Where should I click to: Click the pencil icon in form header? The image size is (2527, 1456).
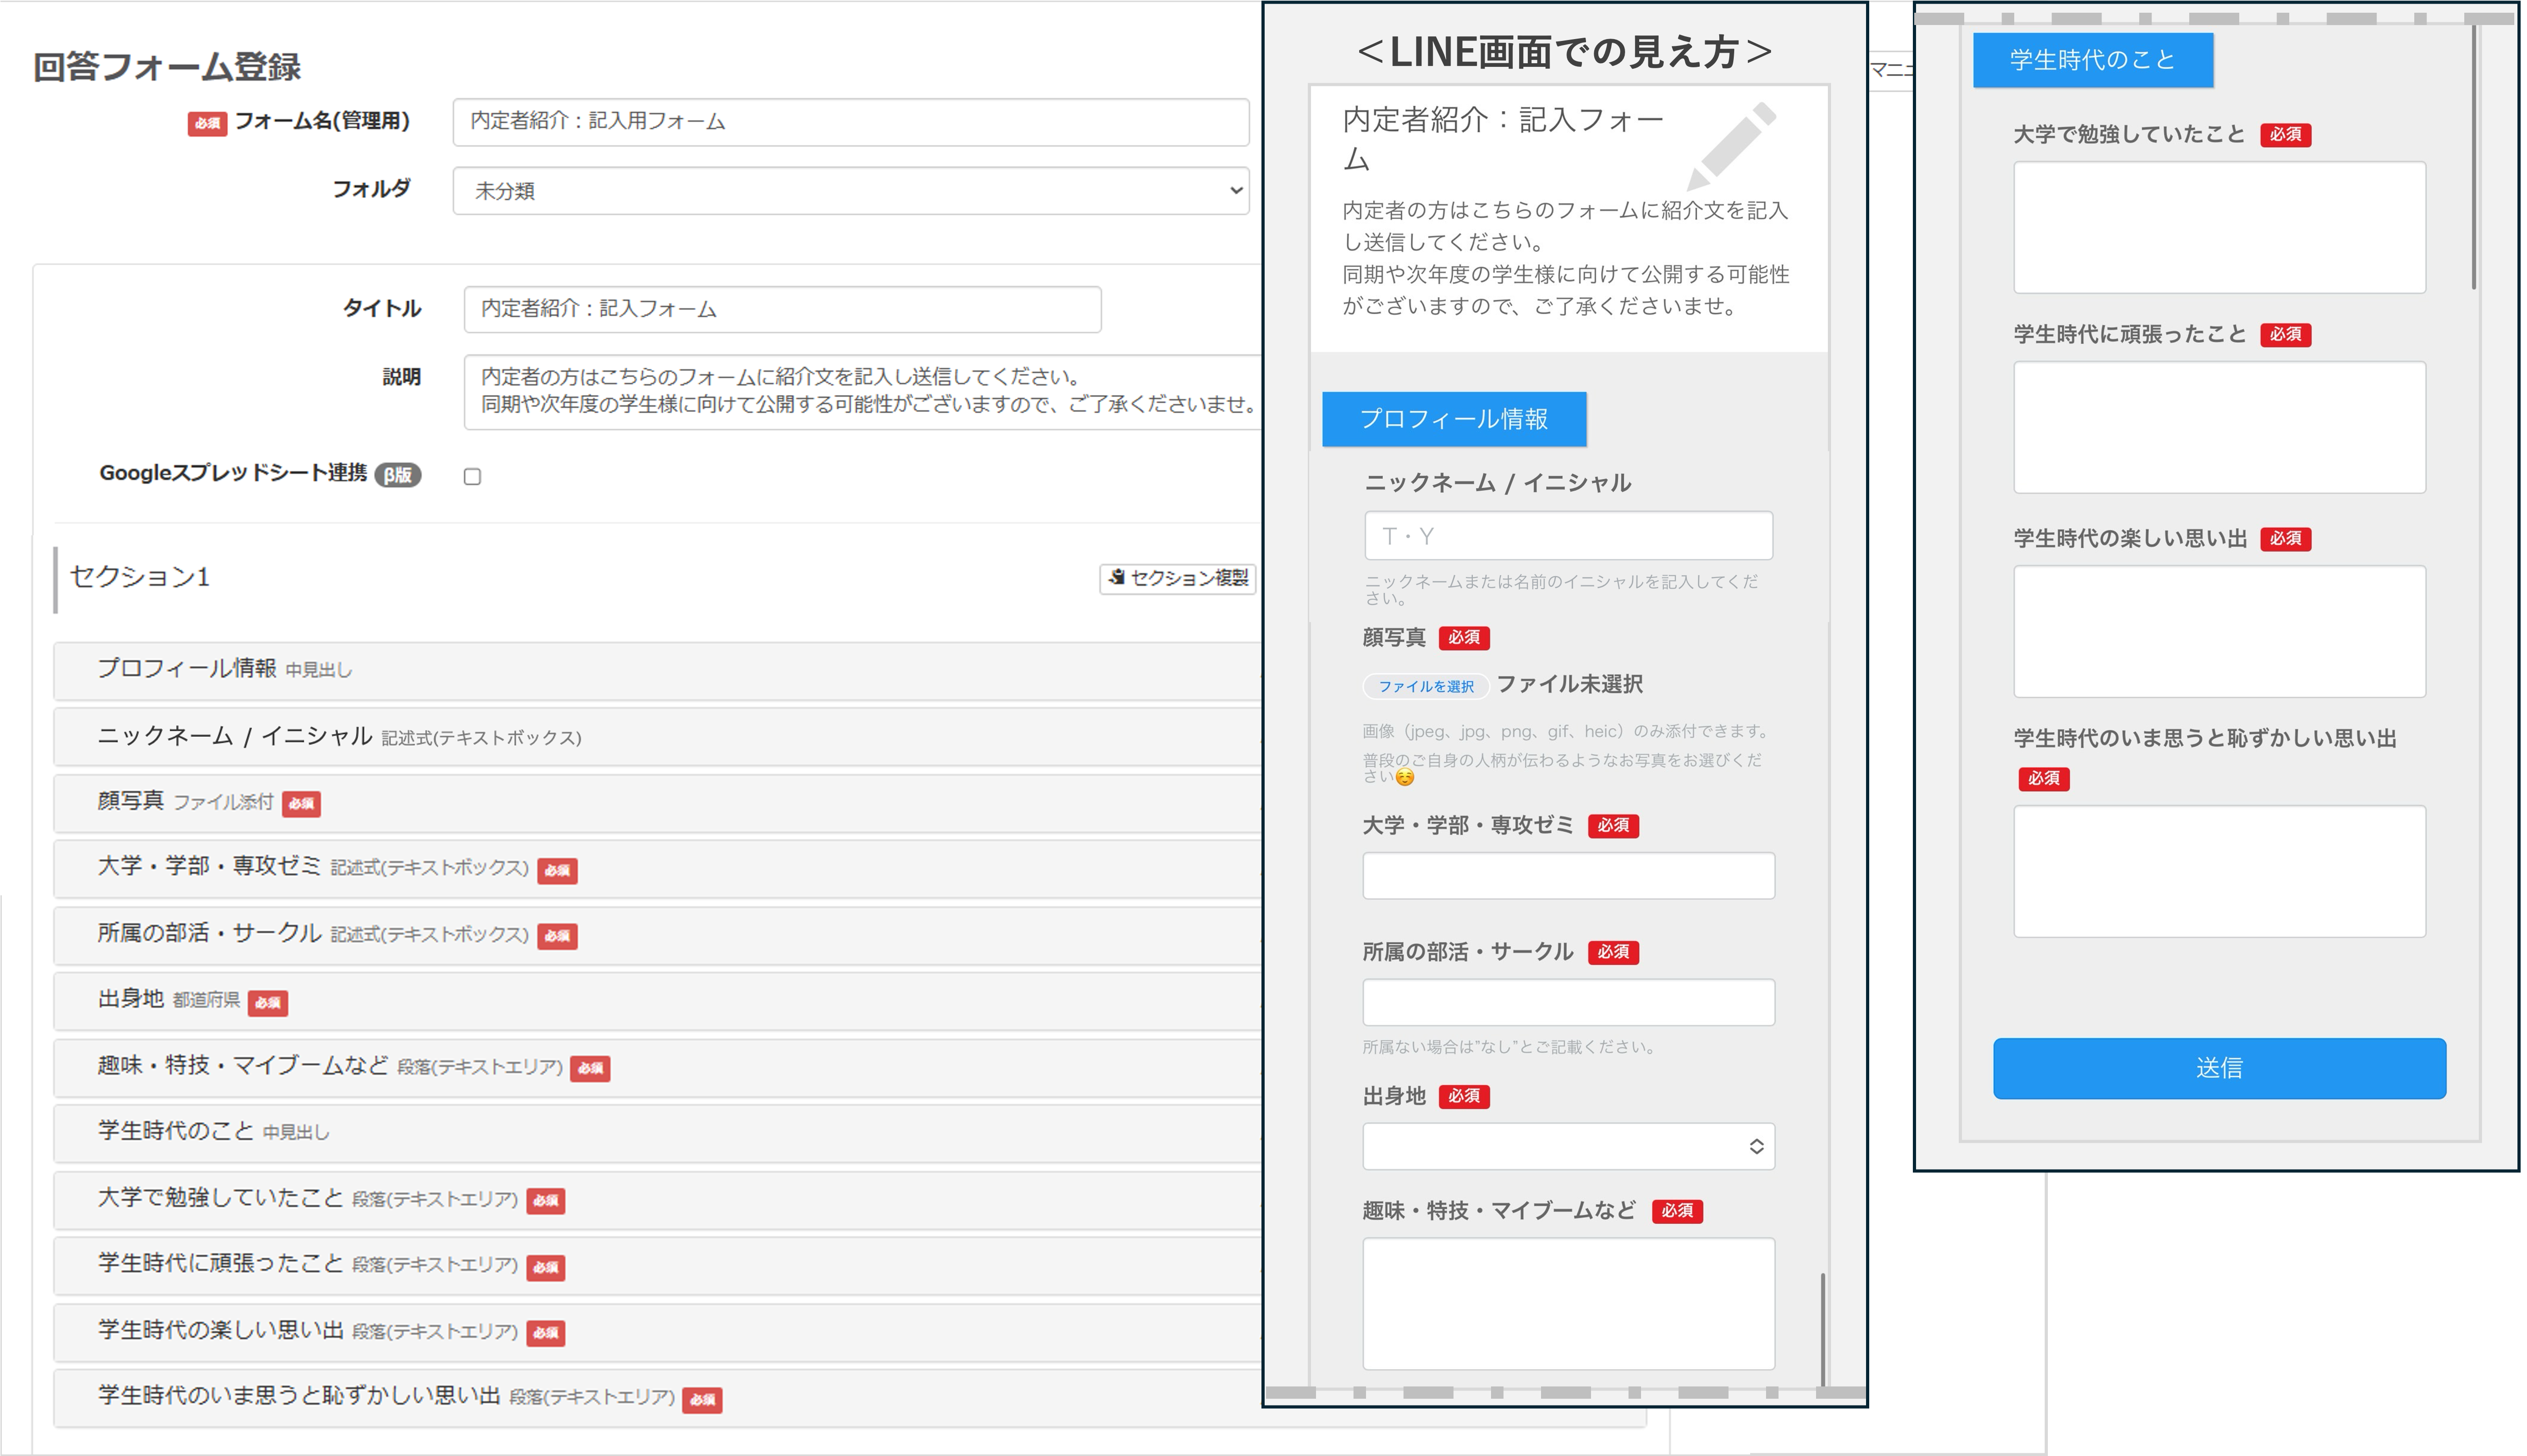(1731, 146)
